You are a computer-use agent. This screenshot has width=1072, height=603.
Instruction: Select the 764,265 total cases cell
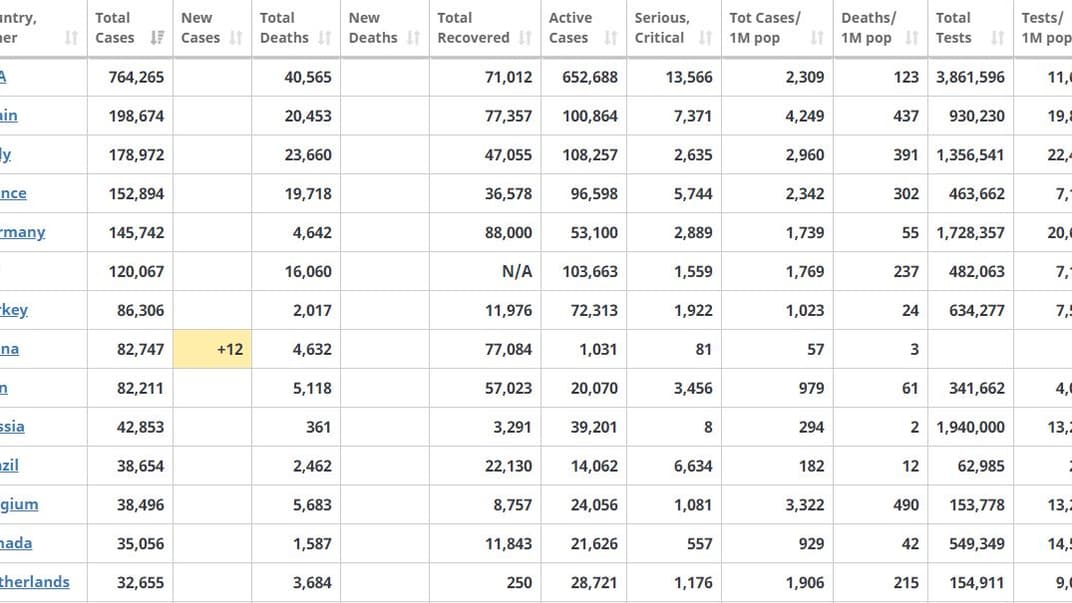(x=136, y=77)
